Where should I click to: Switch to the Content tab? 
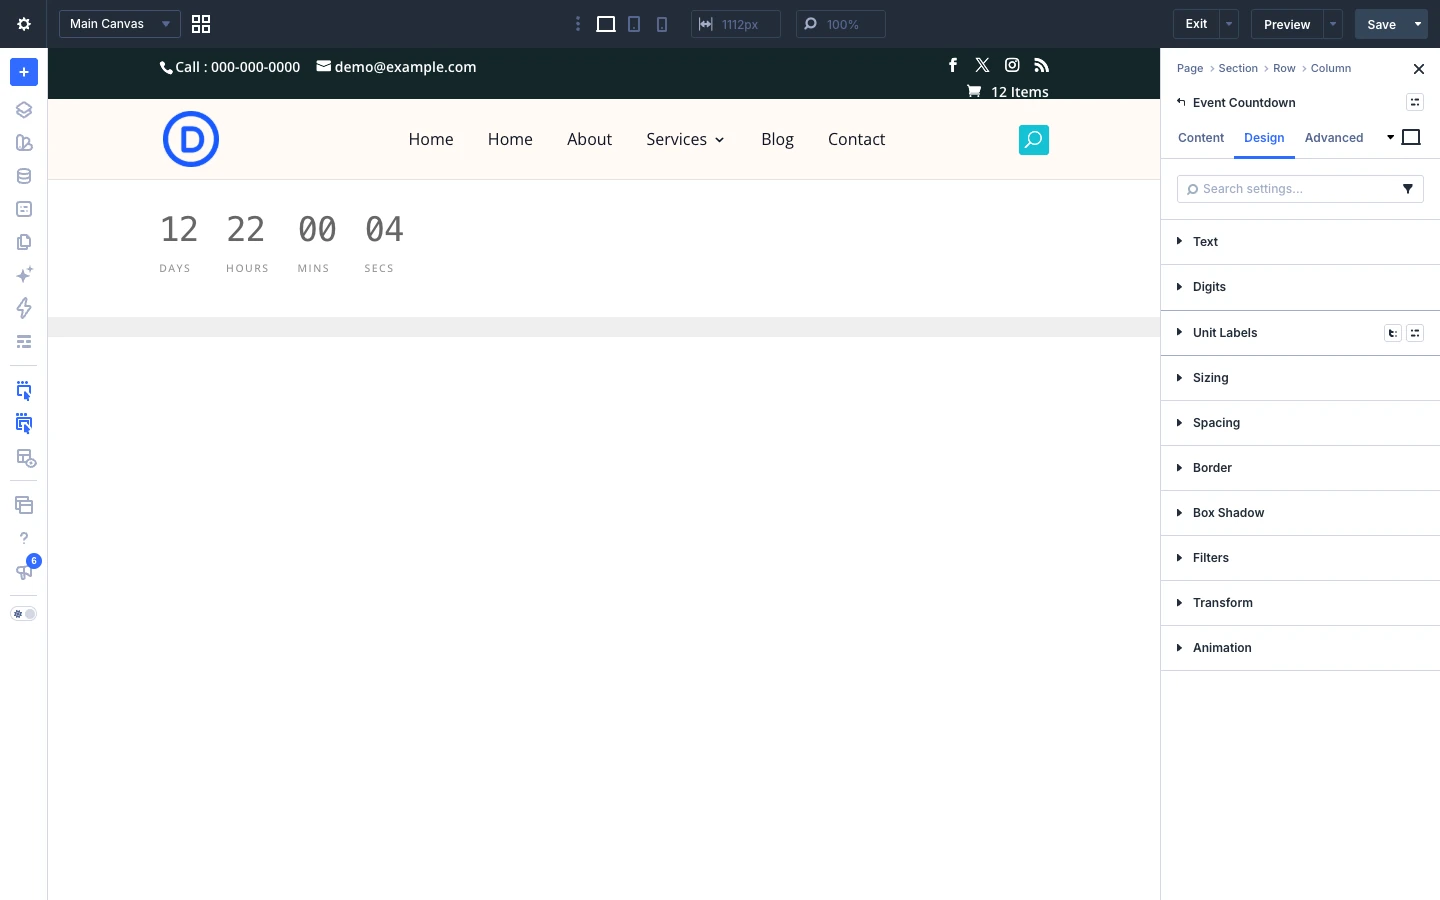click(1201, 138)
